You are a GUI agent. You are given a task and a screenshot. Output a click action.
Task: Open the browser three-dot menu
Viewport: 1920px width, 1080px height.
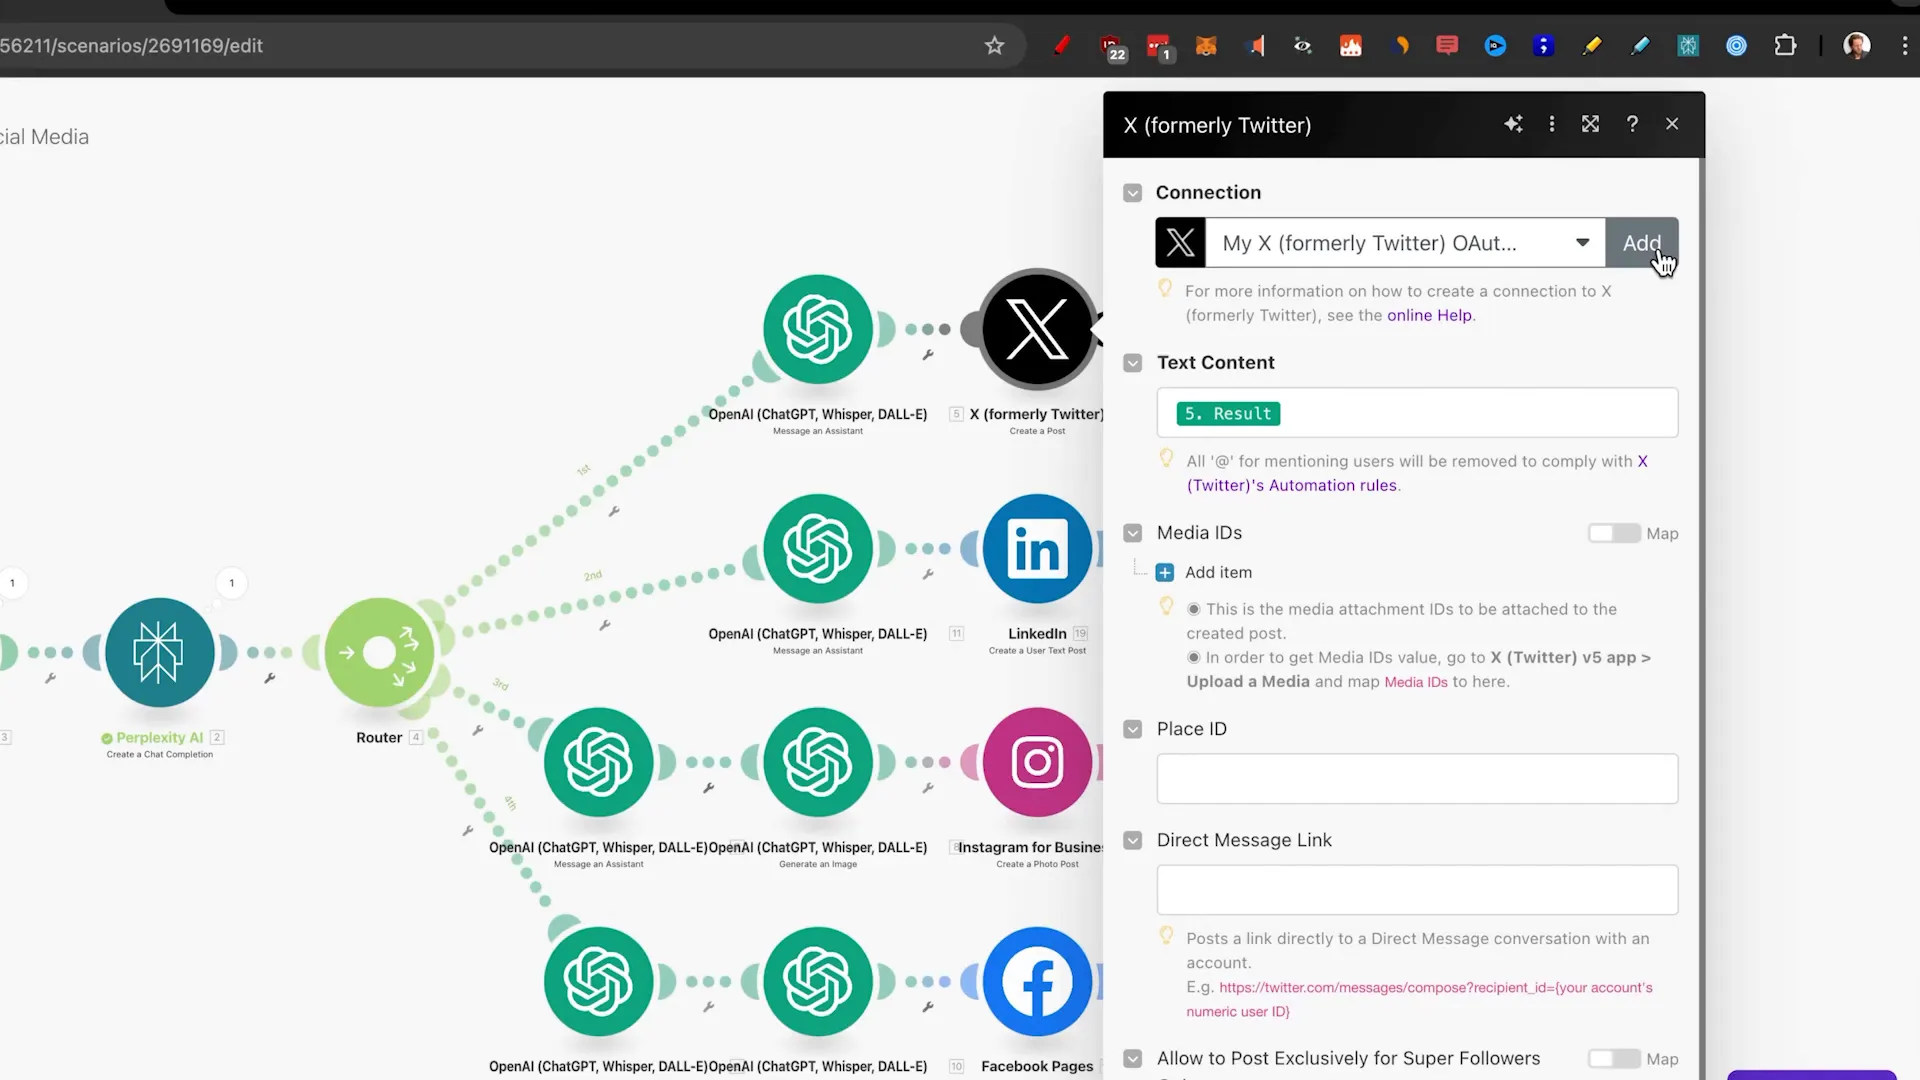(1905, 46)
